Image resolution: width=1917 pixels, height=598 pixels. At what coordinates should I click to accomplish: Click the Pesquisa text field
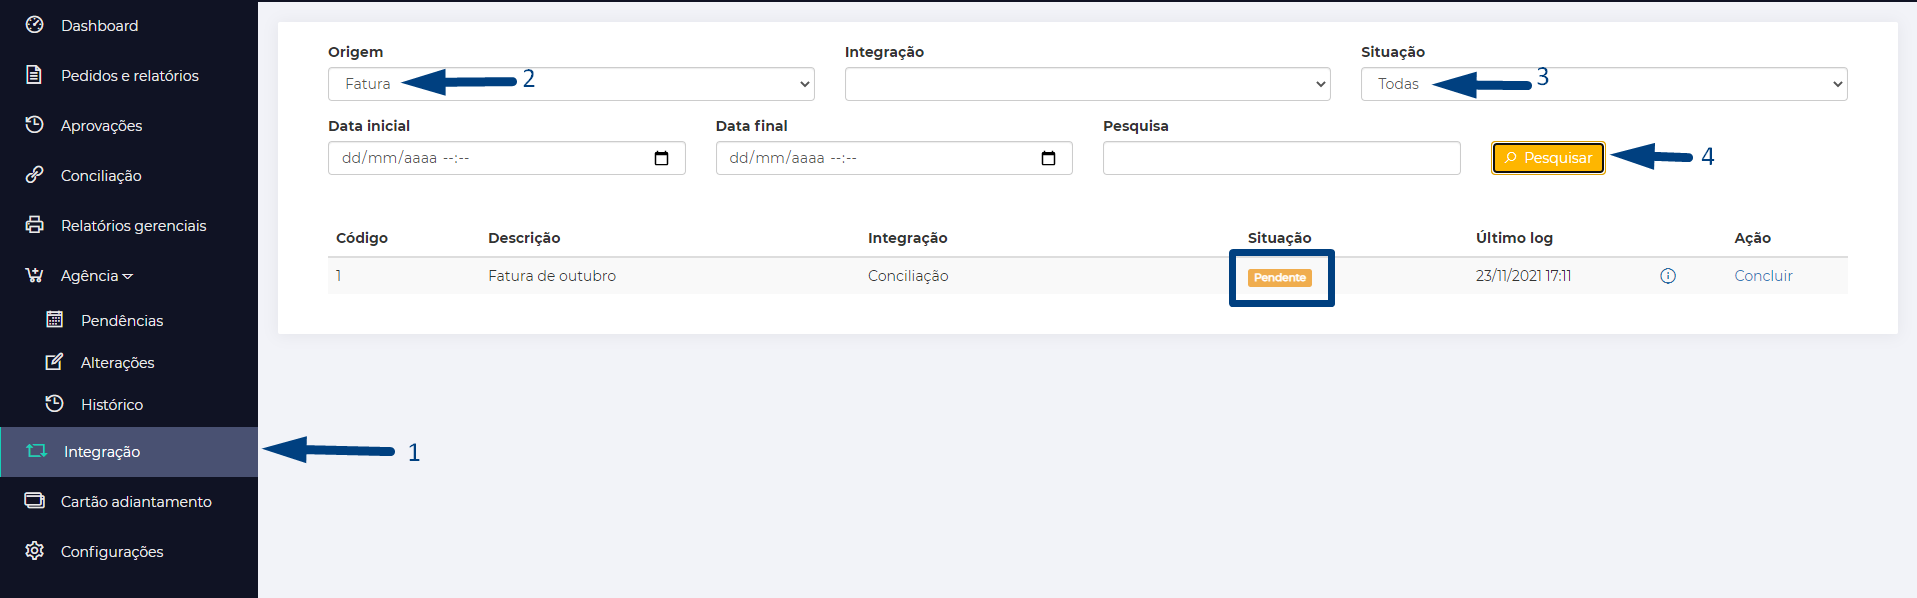1281,158
